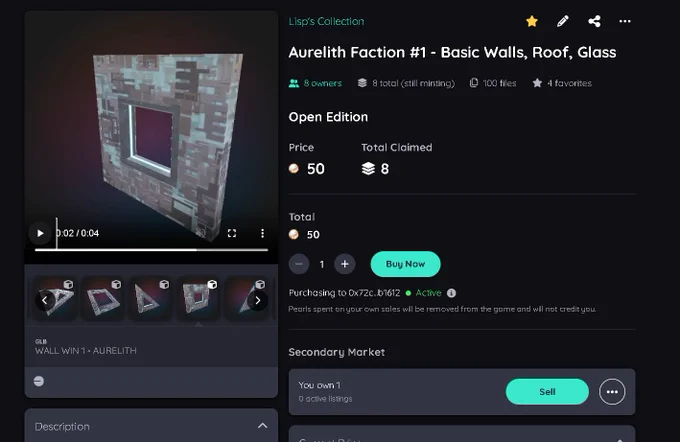The height and width of the screenshot is (442, 680).
Task: Click the info icon beside Active
Action: [451, 293]
